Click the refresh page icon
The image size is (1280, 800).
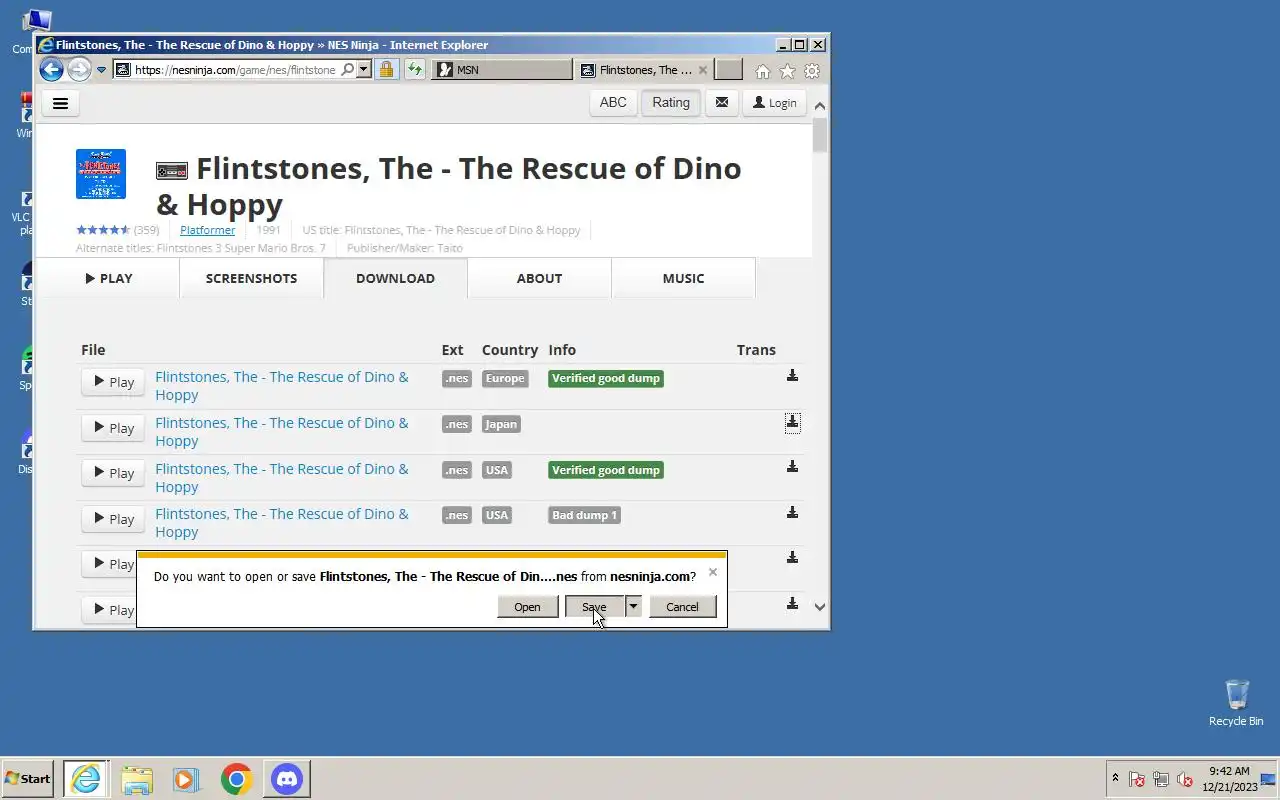pos(414,70)
